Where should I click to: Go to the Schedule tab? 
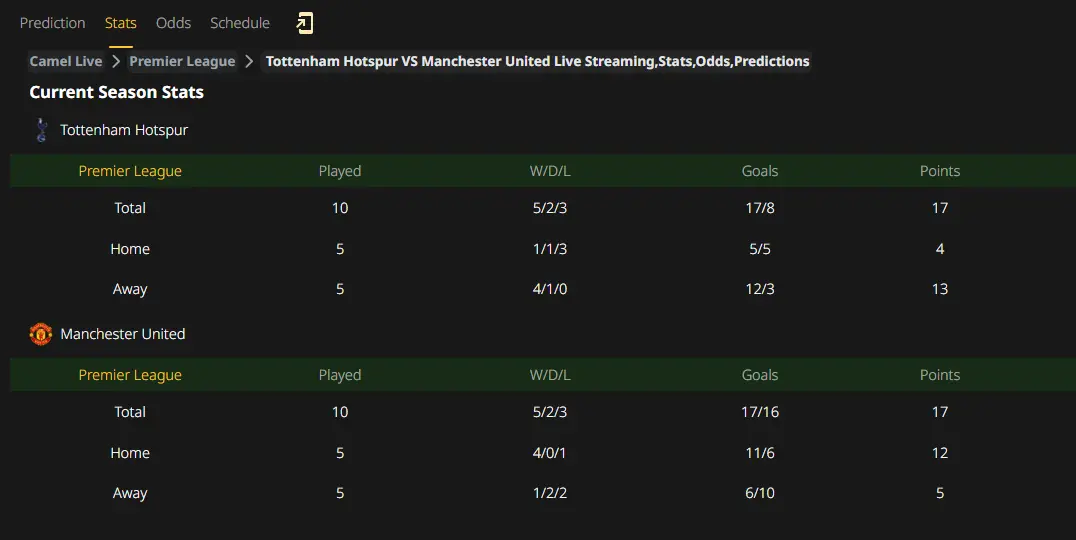(240, 23)
